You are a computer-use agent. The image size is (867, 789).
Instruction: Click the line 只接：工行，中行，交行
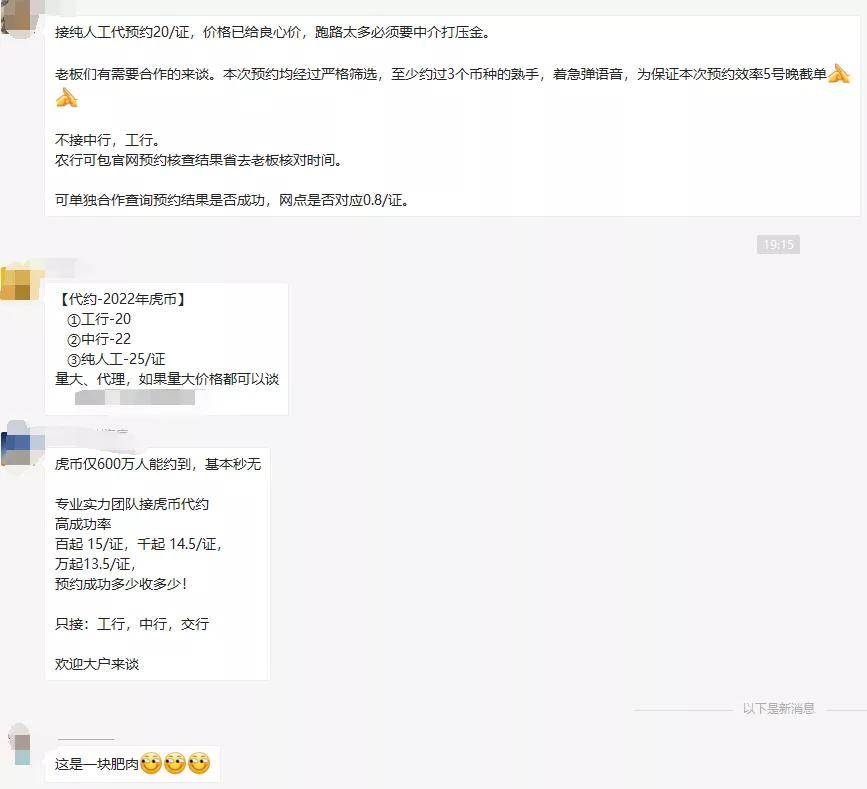tap(132, 624)
